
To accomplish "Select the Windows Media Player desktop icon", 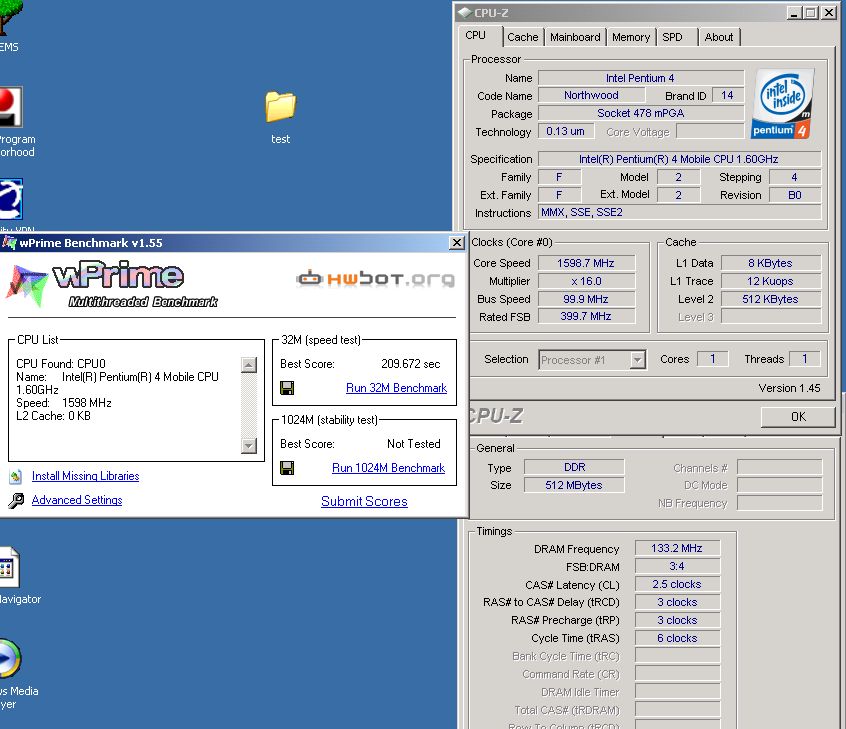I will [10, 658].
